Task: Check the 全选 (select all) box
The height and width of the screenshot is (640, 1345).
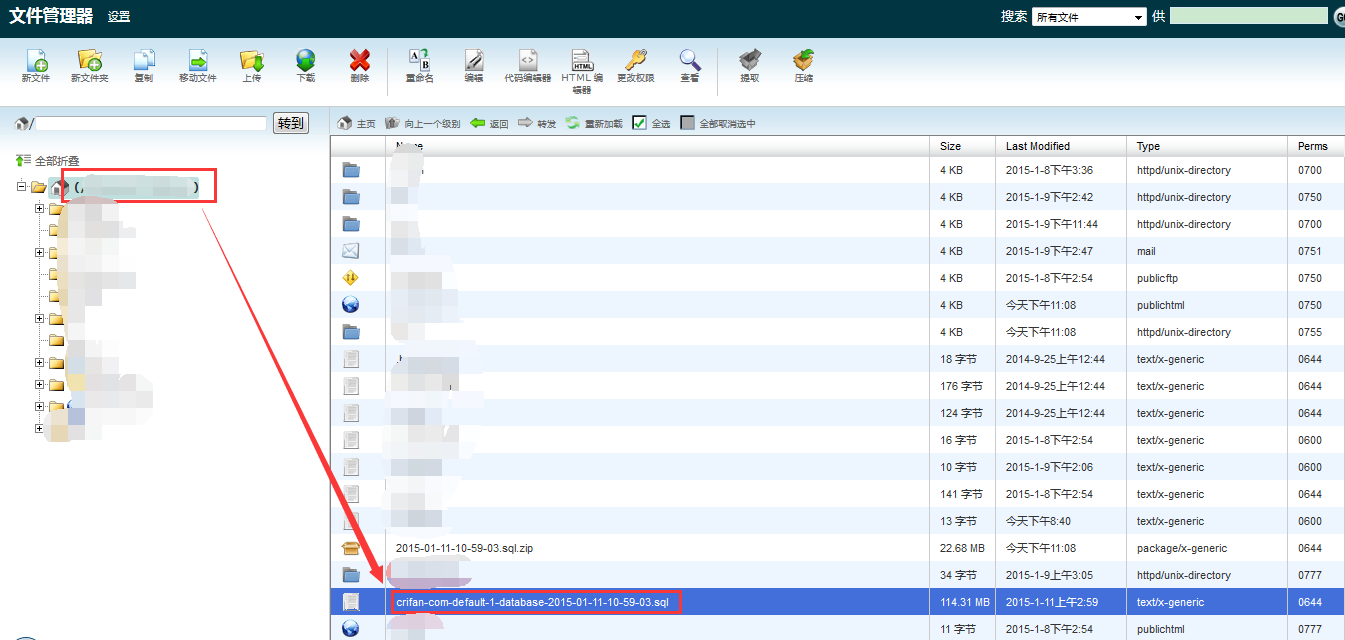Action: pos(640,123)
